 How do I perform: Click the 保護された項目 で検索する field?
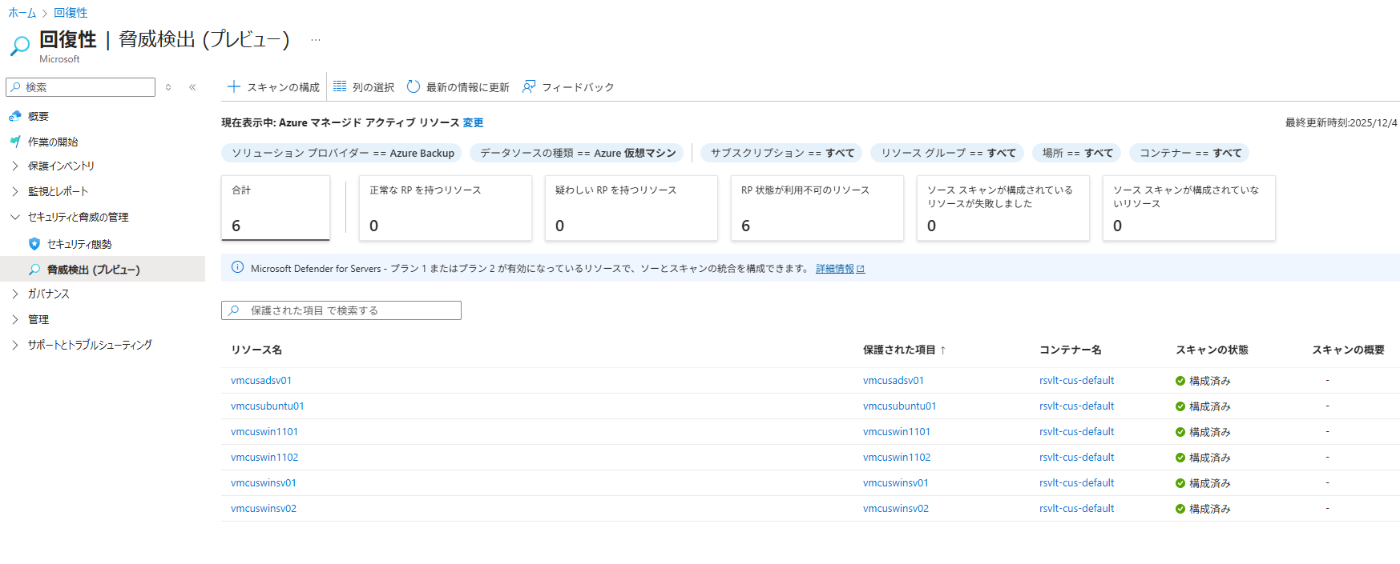click(341, 311)
